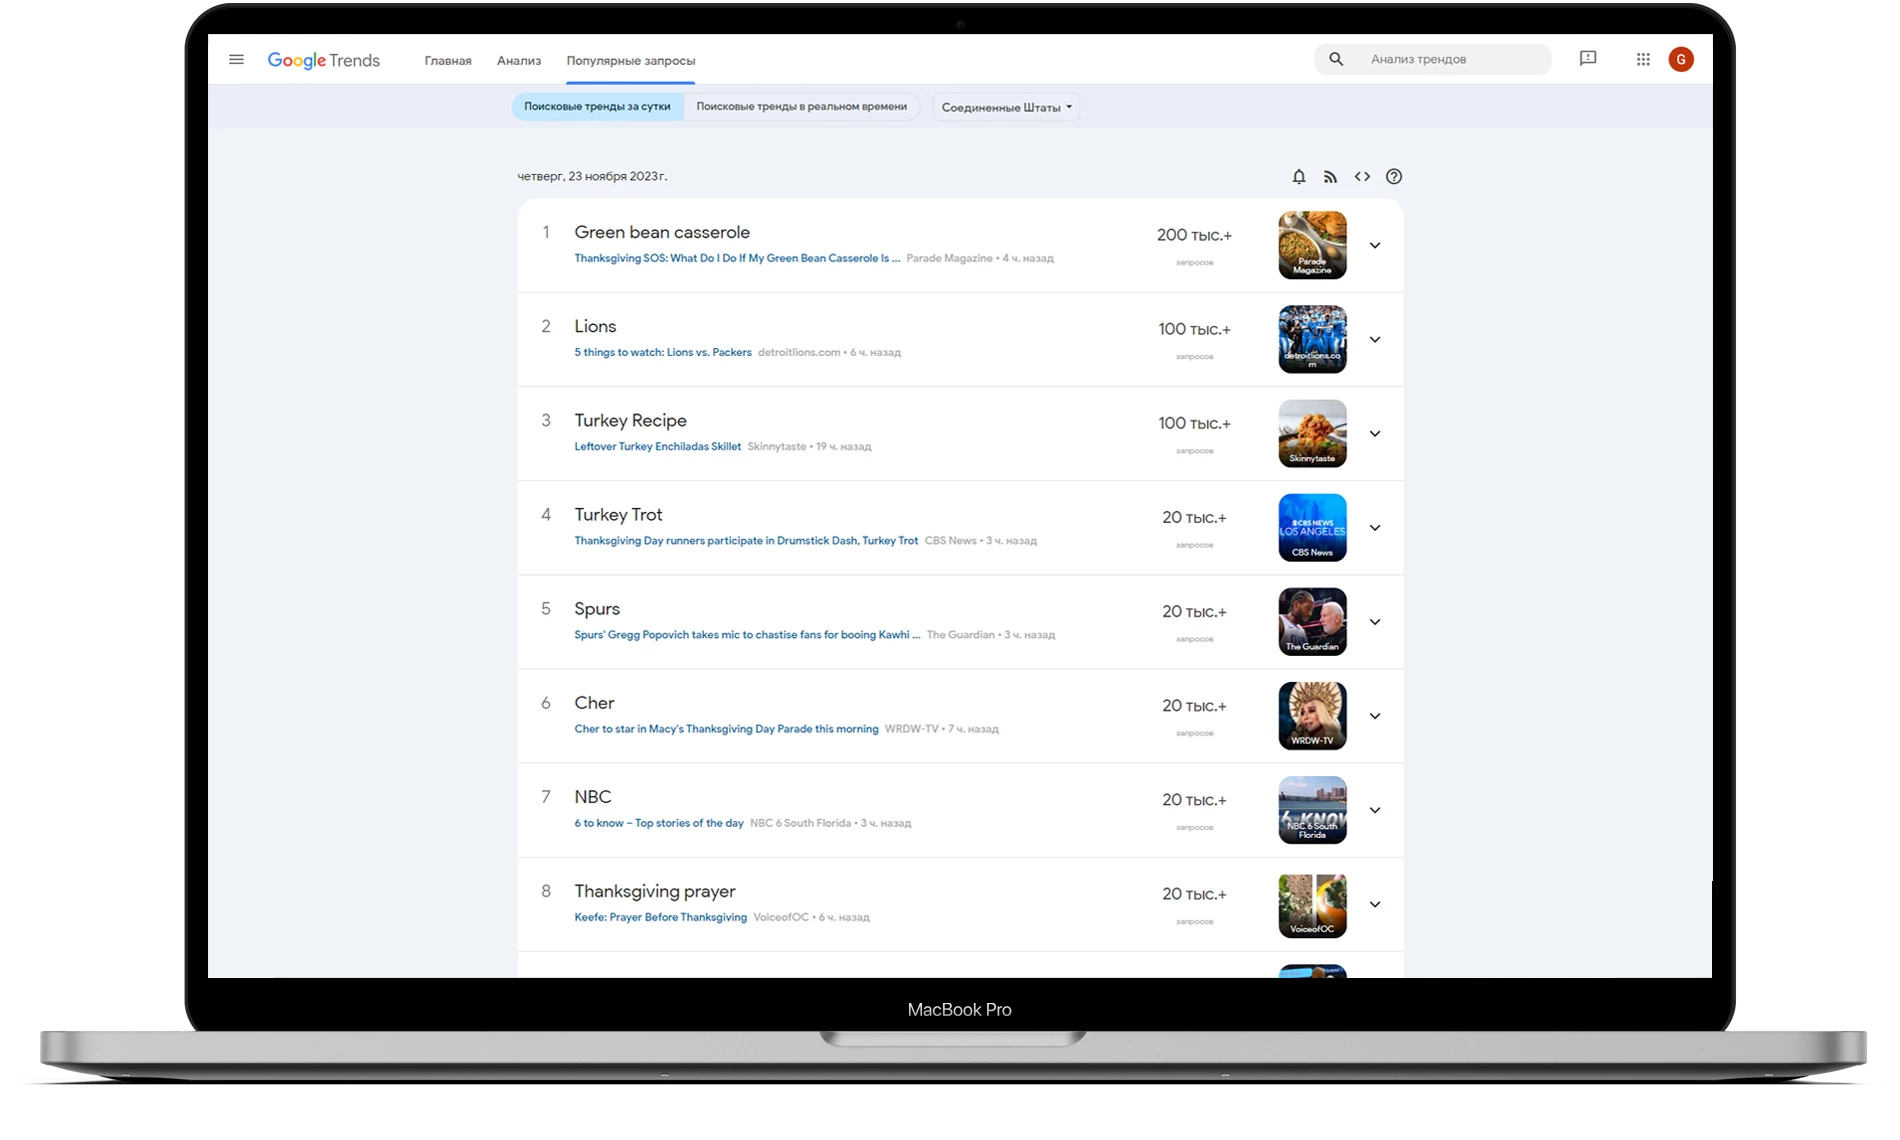The height and width of the screenshot is (1140, 1900).
Task: Click the Thanksgiving prayer title
Action: click(x=654, y=891)
